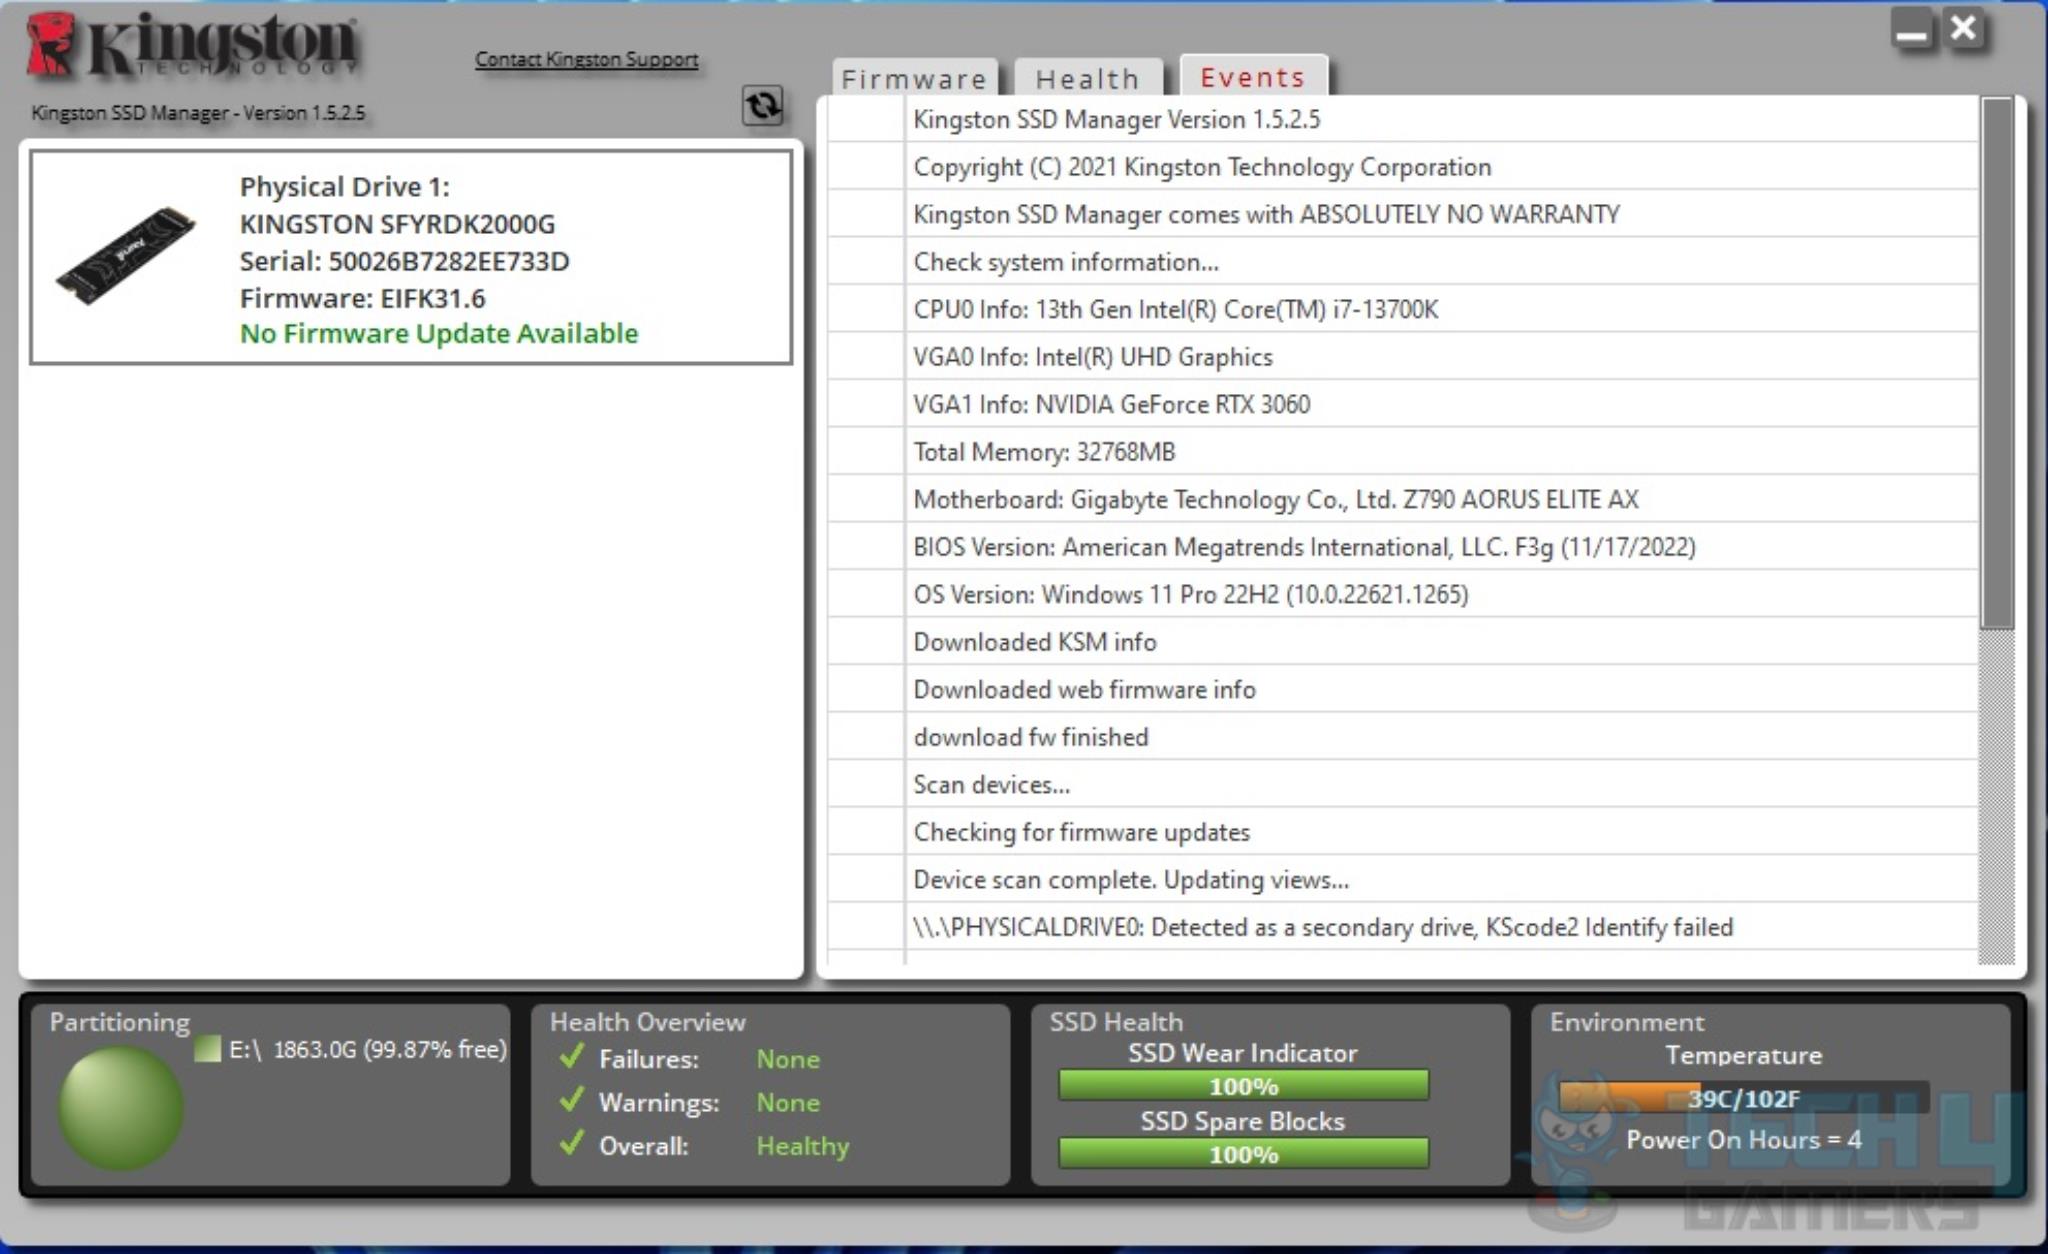Select the Check system information... row
2048x1254 pixels.
(1402, 262)
